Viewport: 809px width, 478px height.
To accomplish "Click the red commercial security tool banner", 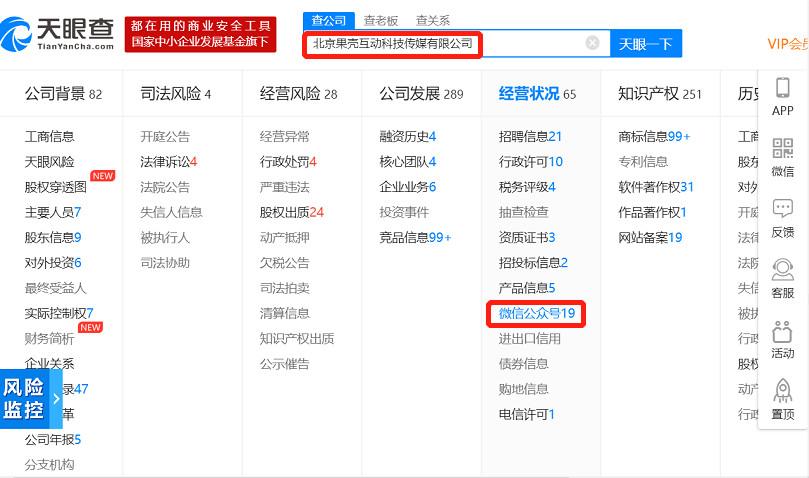I will 201,34.
